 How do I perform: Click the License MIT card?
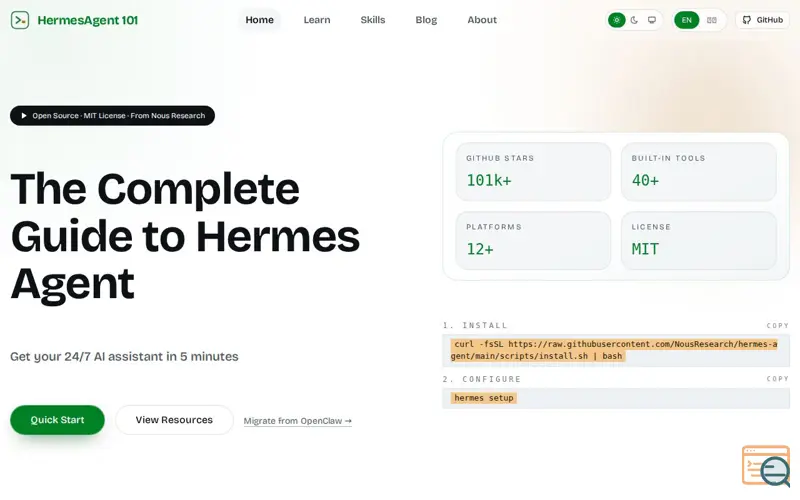[698, 241]
